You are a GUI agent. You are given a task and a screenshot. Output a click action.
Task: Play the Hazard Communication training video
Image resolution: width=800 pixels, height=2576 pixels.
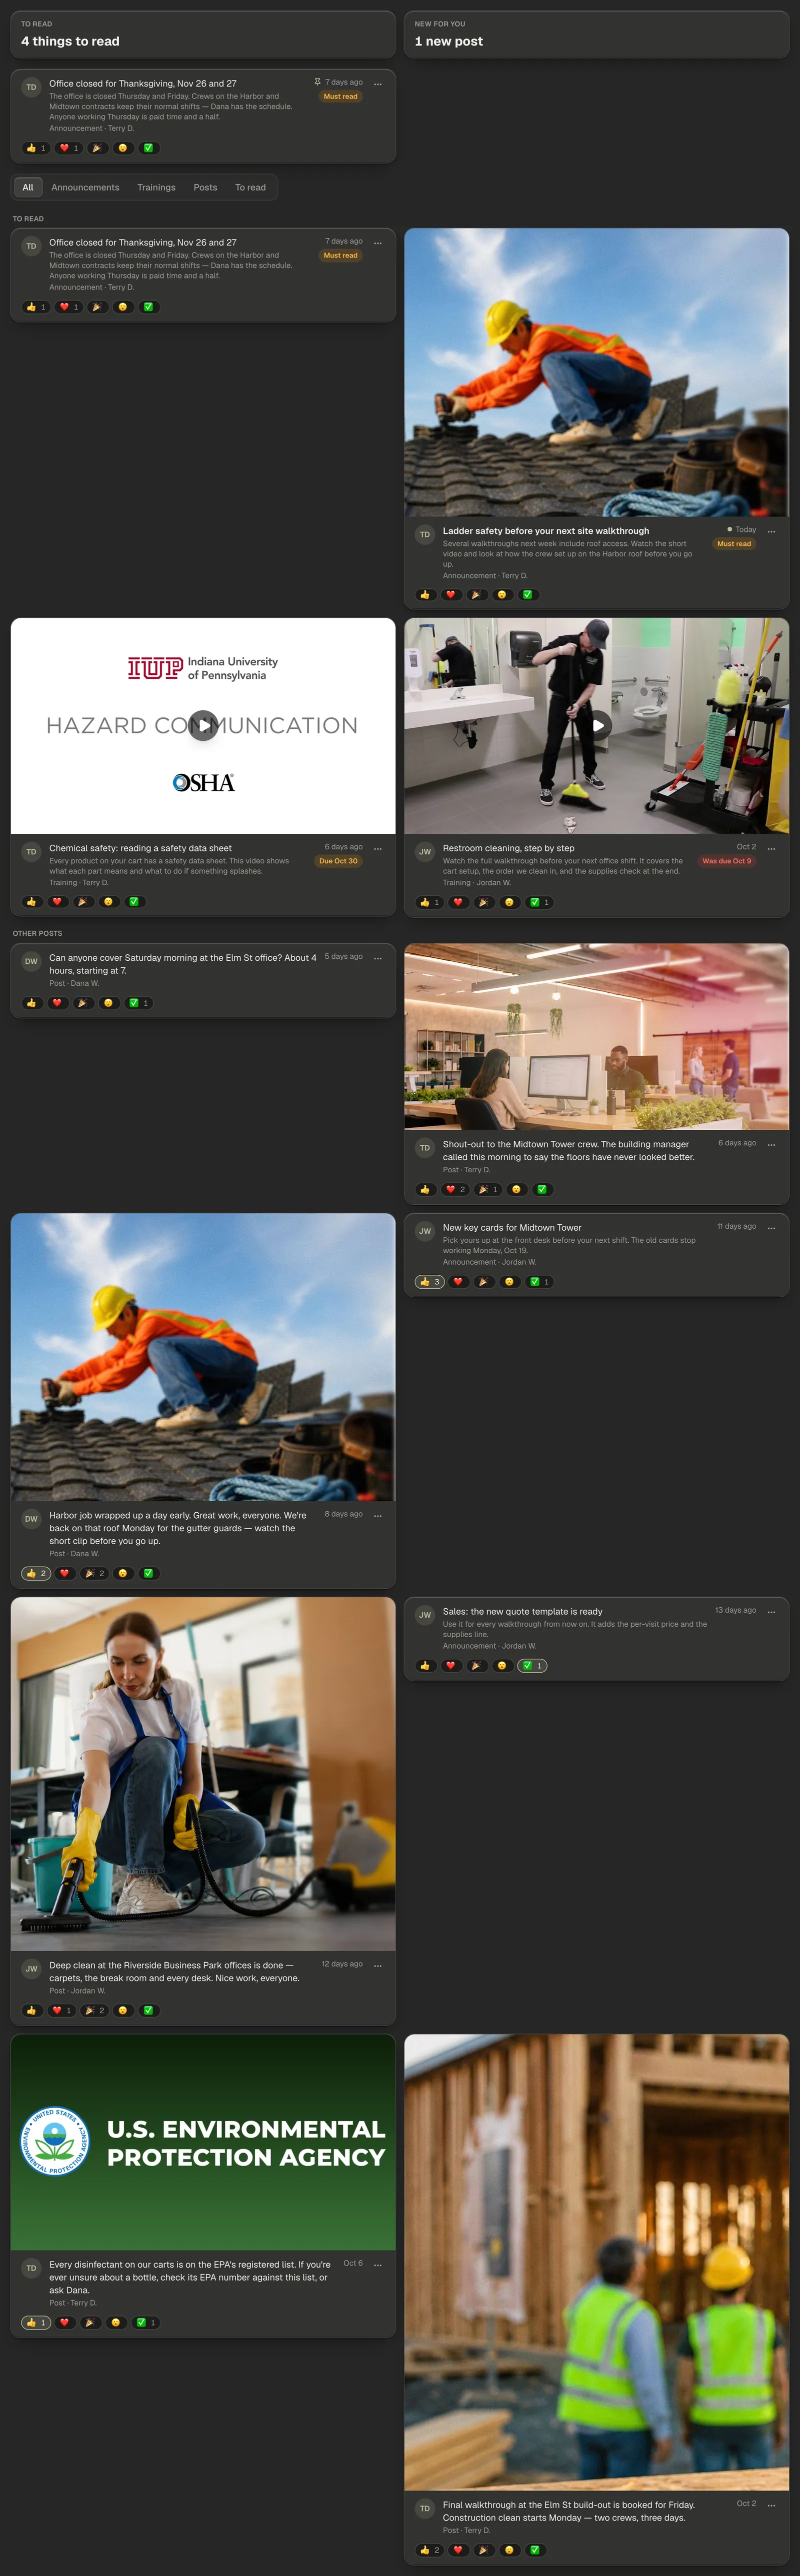203,725
